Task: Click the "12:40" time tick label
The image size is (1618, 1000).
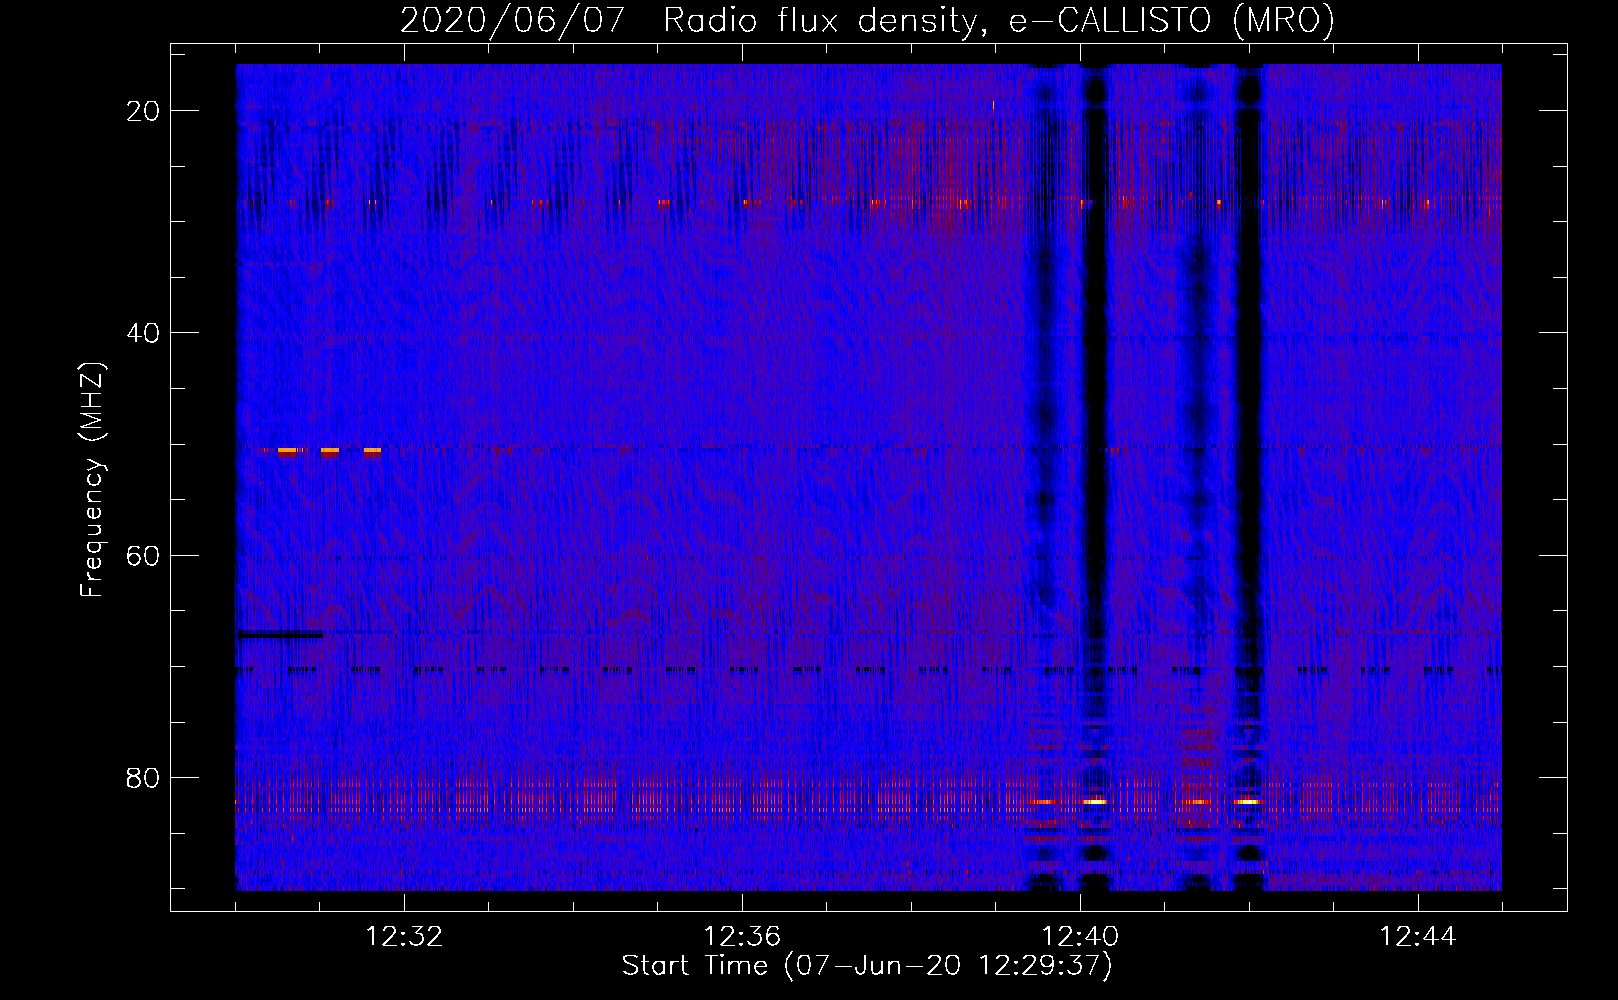Action: pos(1080,937)
